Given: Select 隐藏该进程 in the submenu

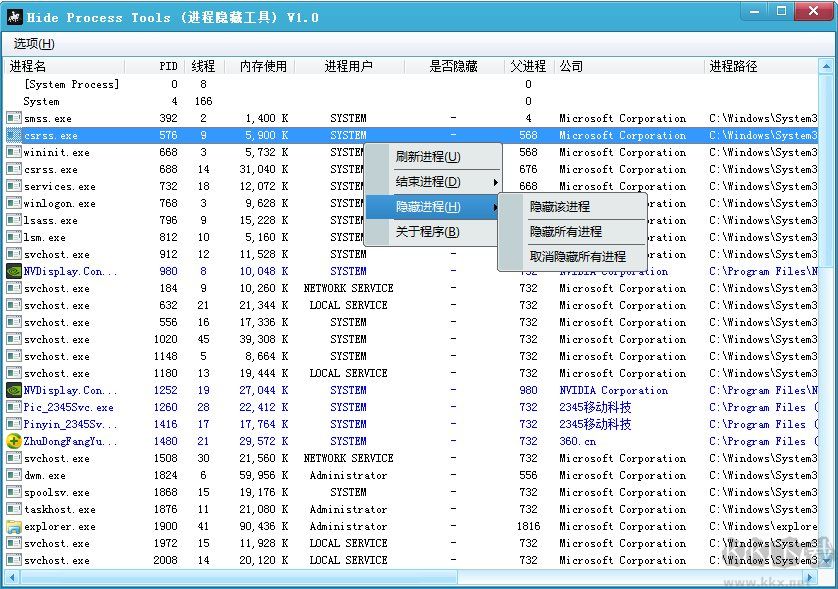Looking at the screenshot, I should (x=560, y=207).
